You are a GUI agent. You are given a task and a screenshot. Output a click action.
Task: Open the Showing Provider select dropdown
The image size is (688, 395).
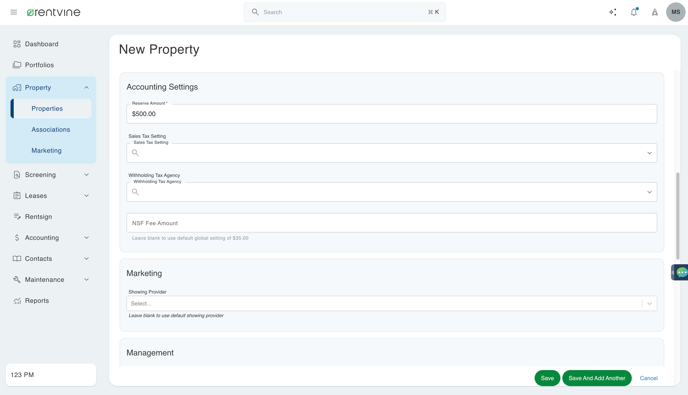click(392, 303)
